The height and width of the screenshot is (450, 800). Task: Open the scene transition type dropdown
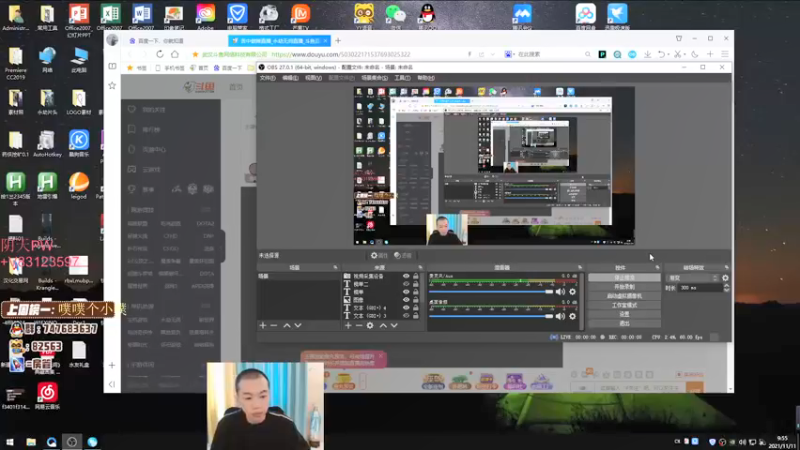[x=692, y=278]
